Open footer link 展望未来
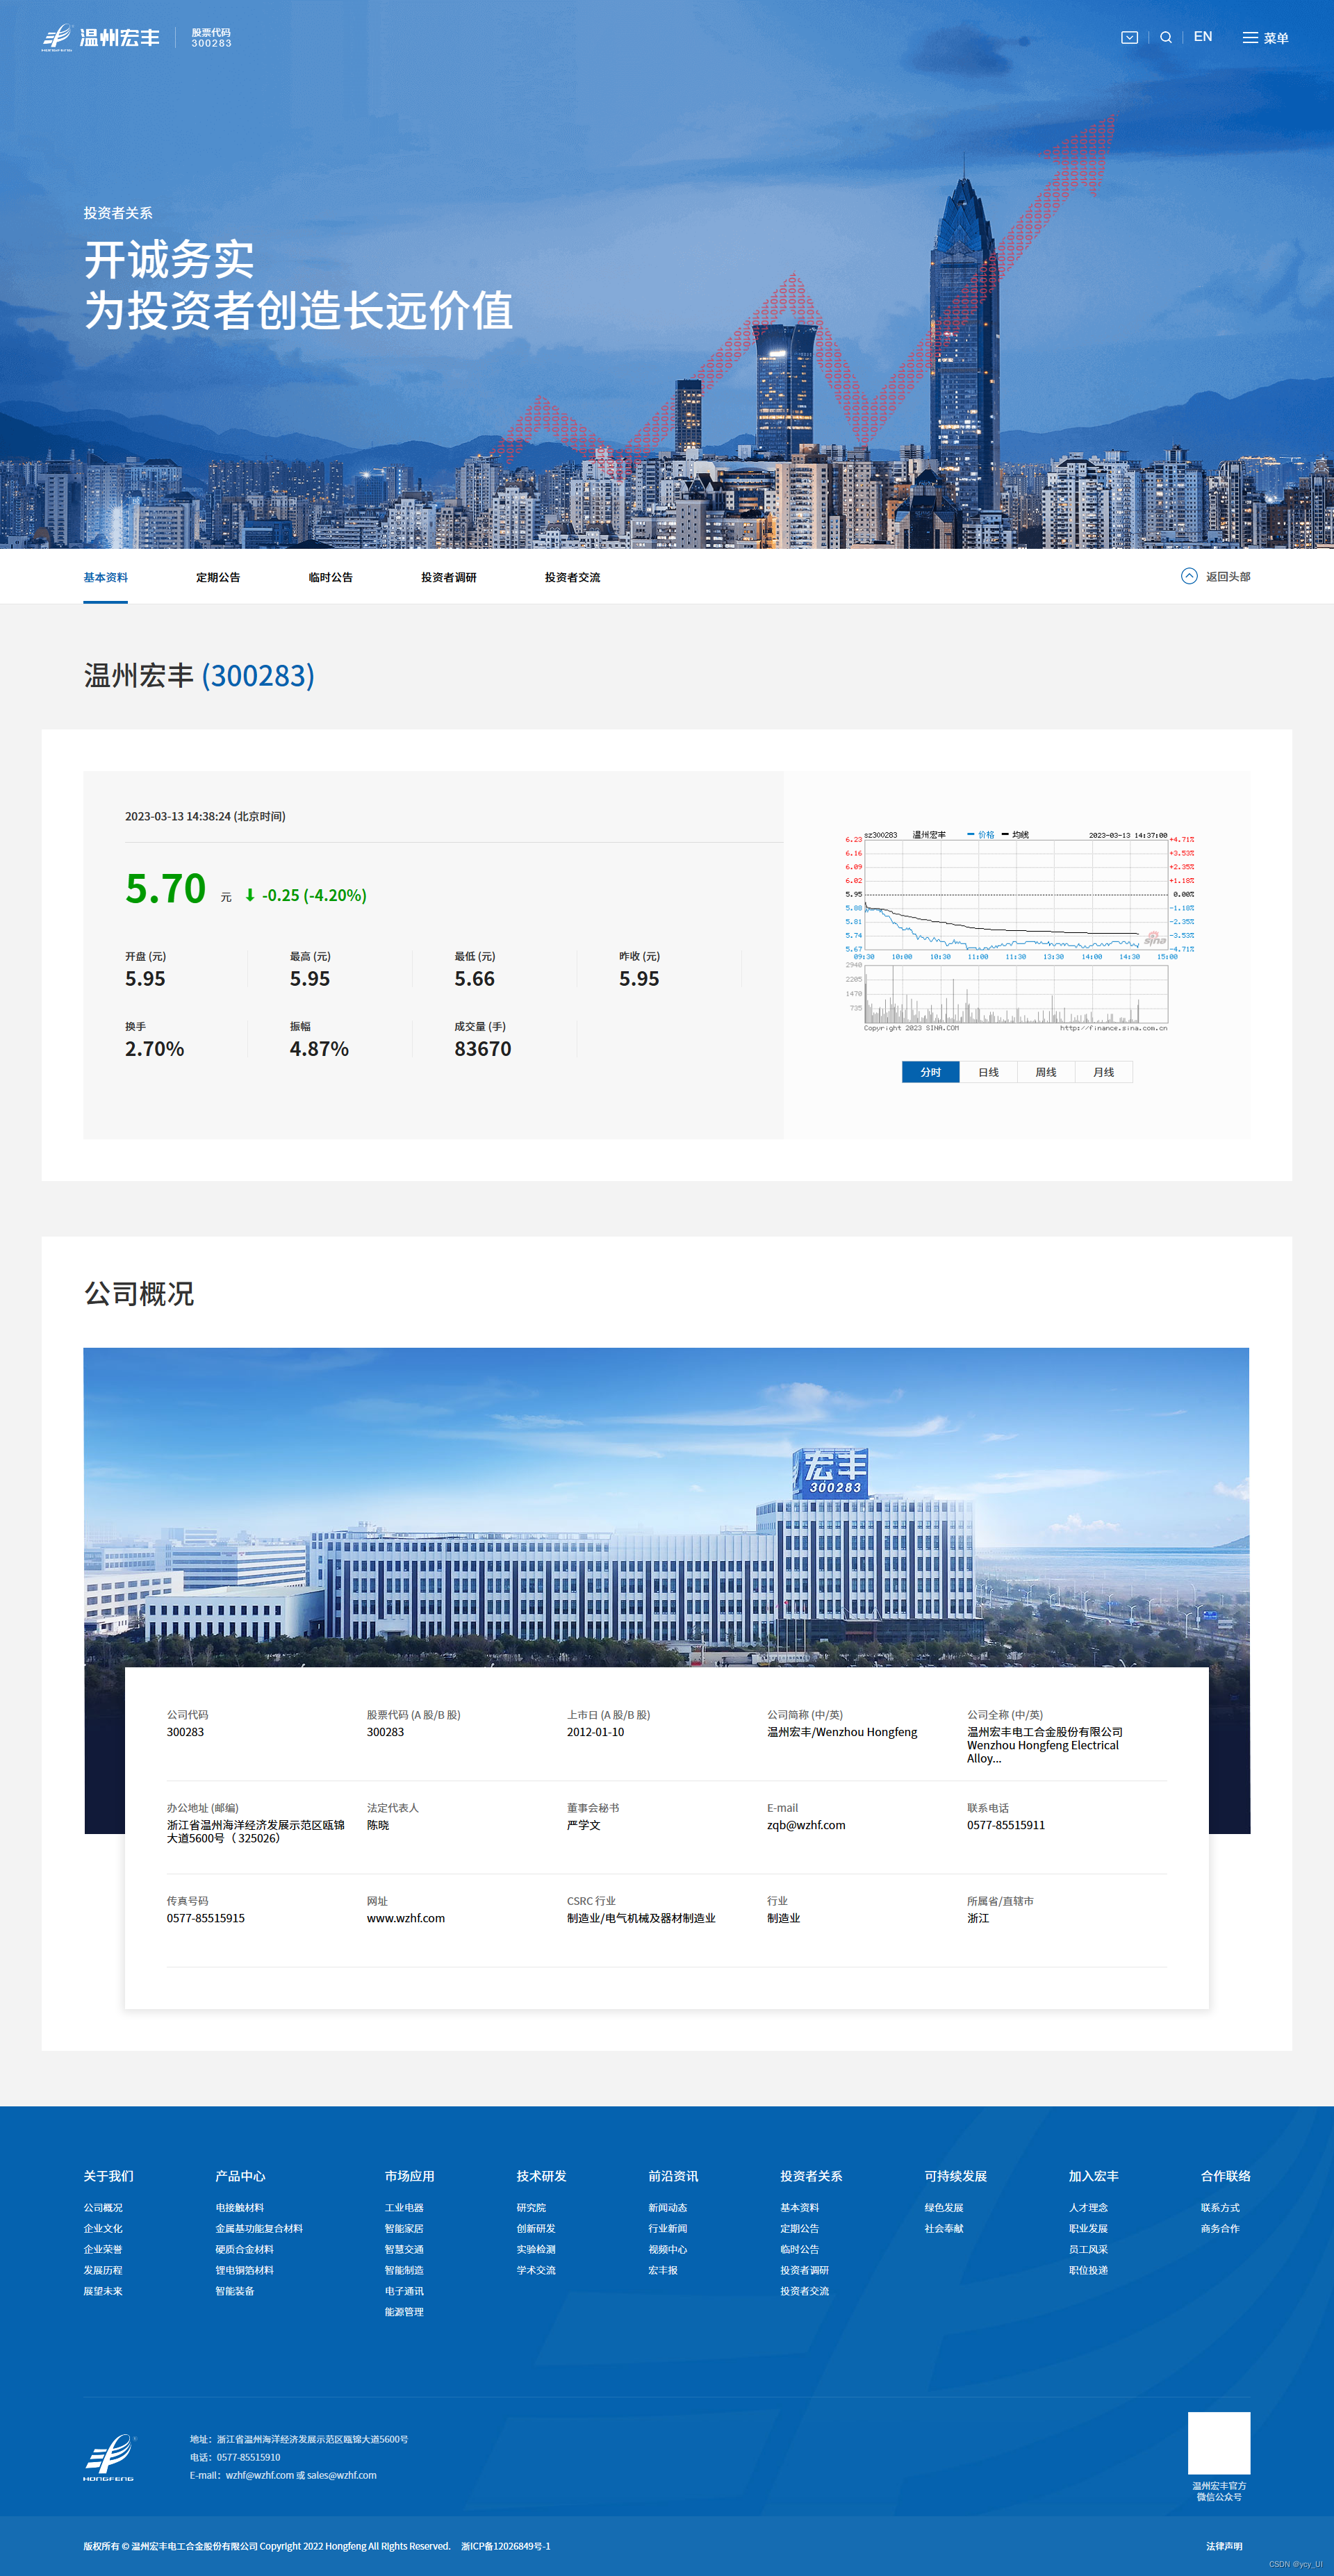The height and width of the screenshot is (2576, 1334). point(103,2291)
